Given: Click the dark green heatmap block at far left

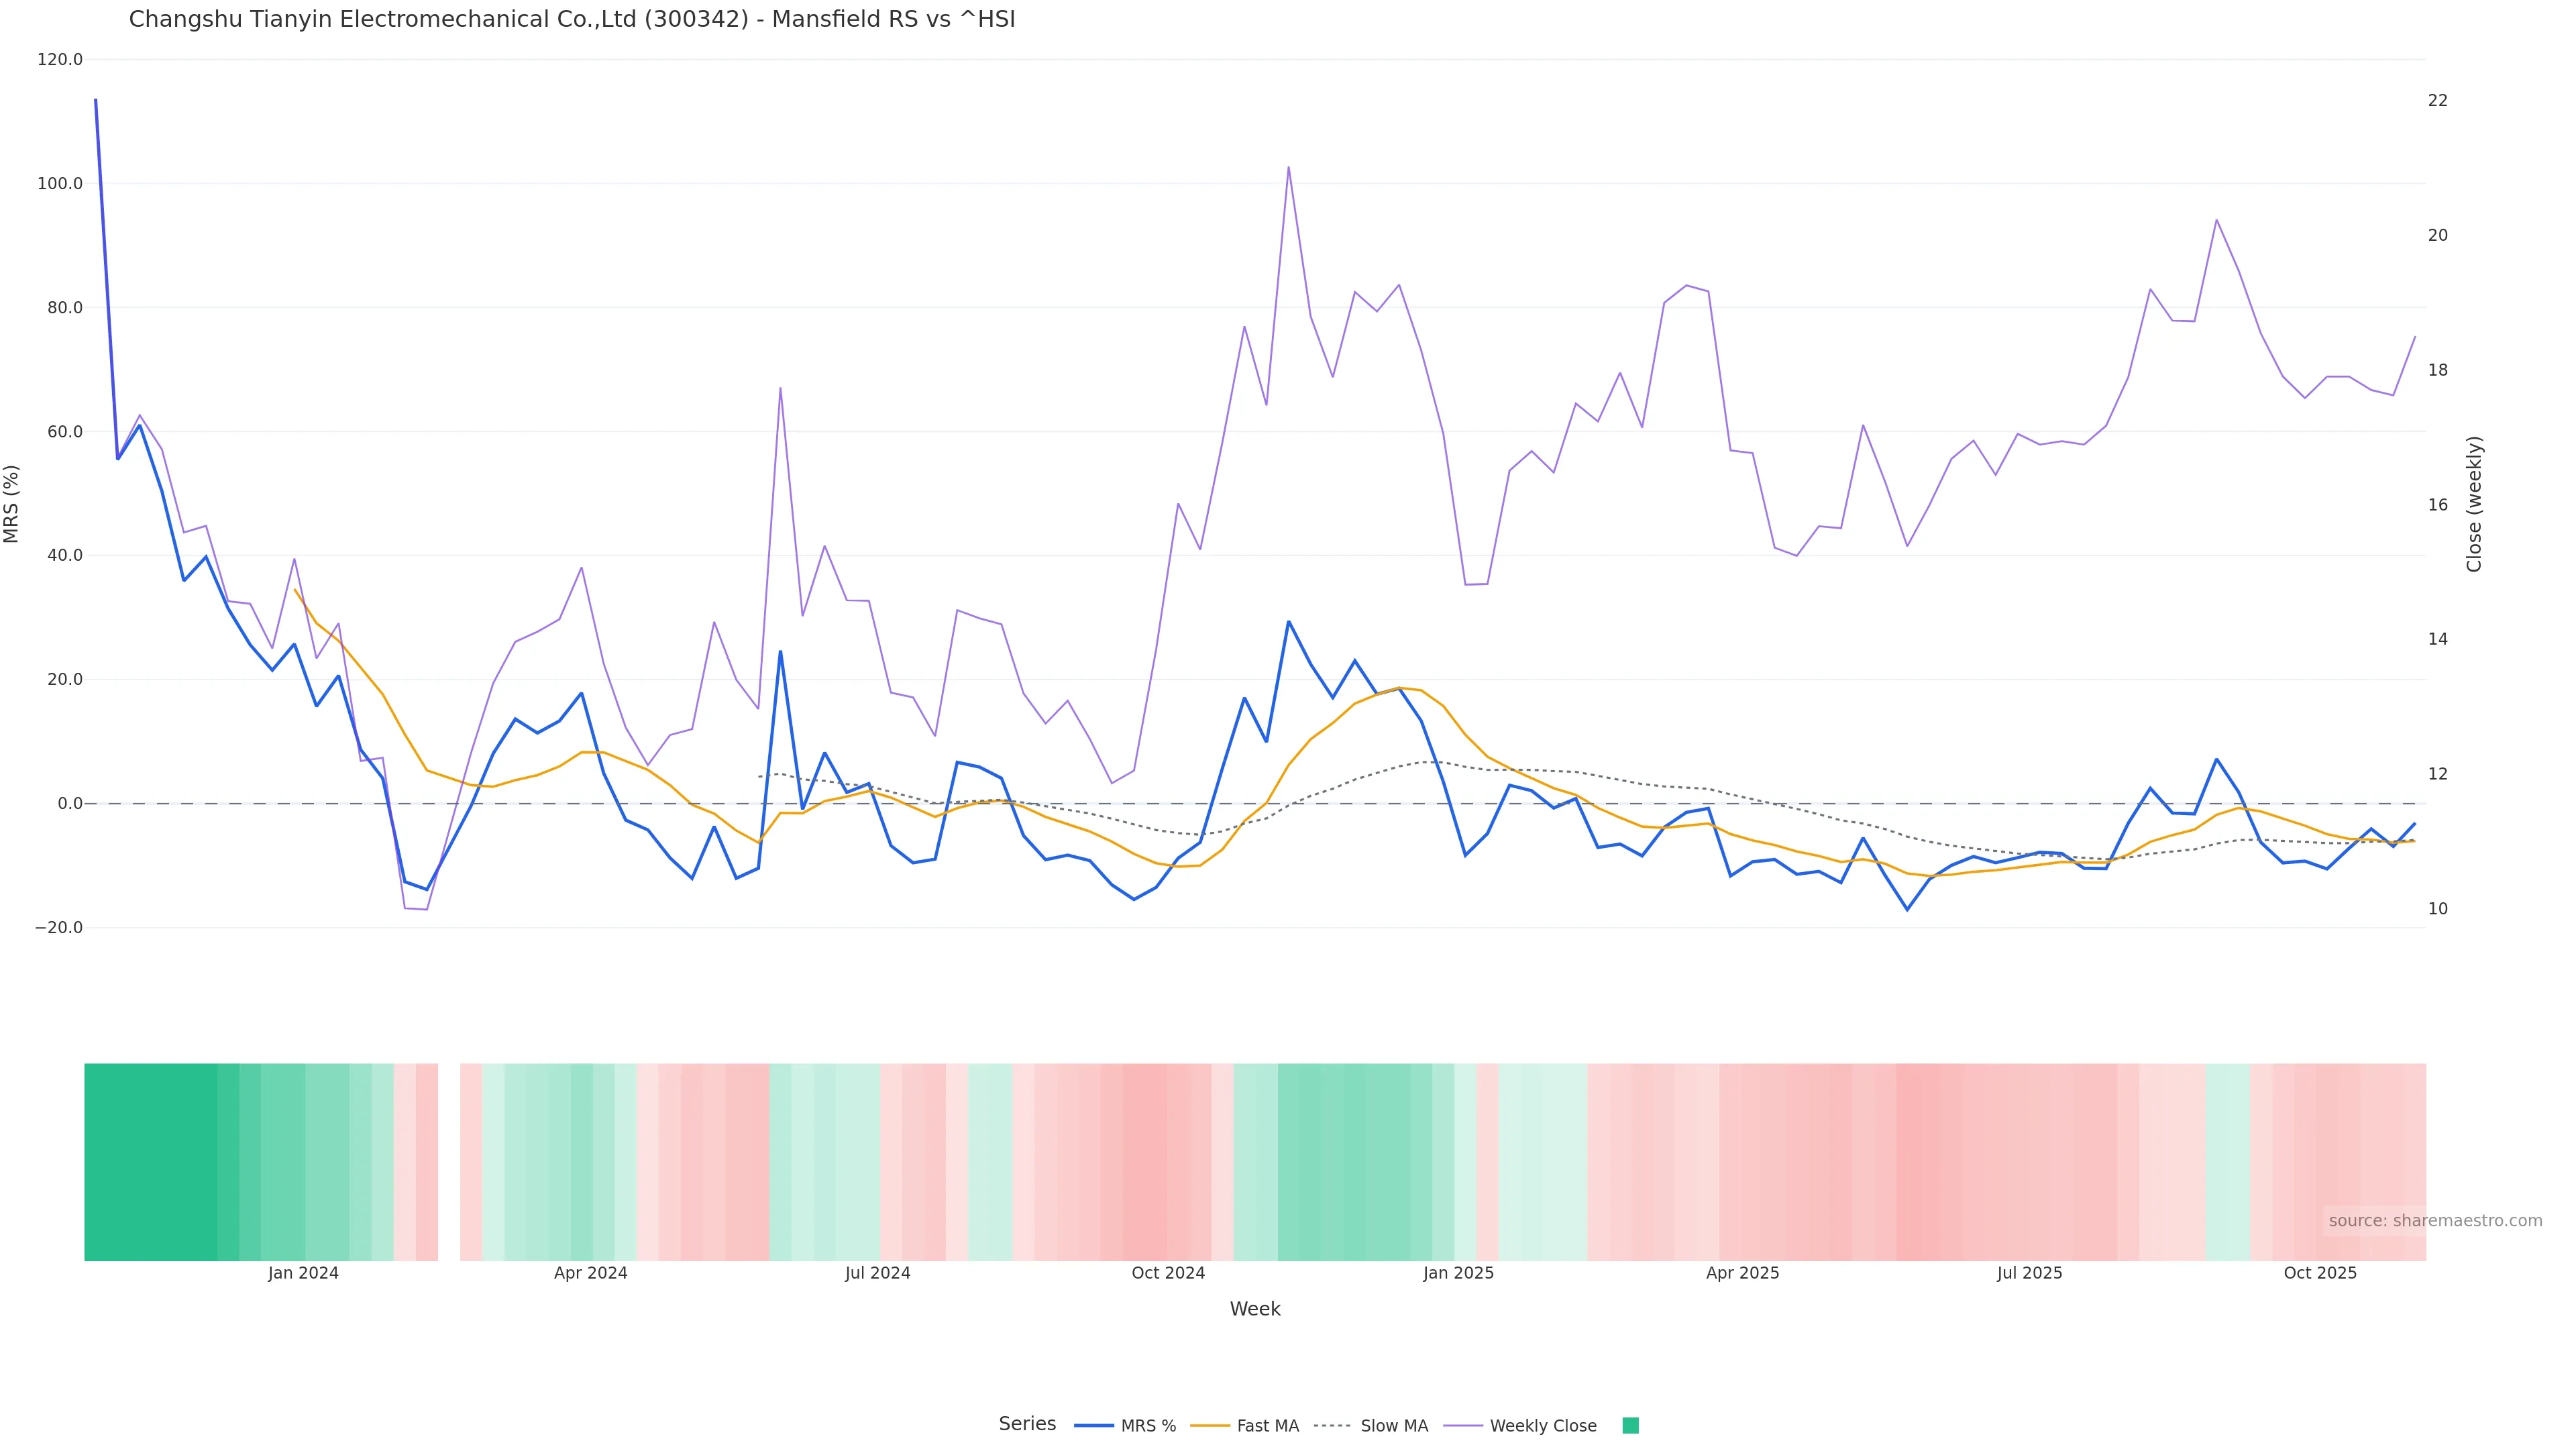Looking at the screenshot, I should click(x=150, y=1161).
